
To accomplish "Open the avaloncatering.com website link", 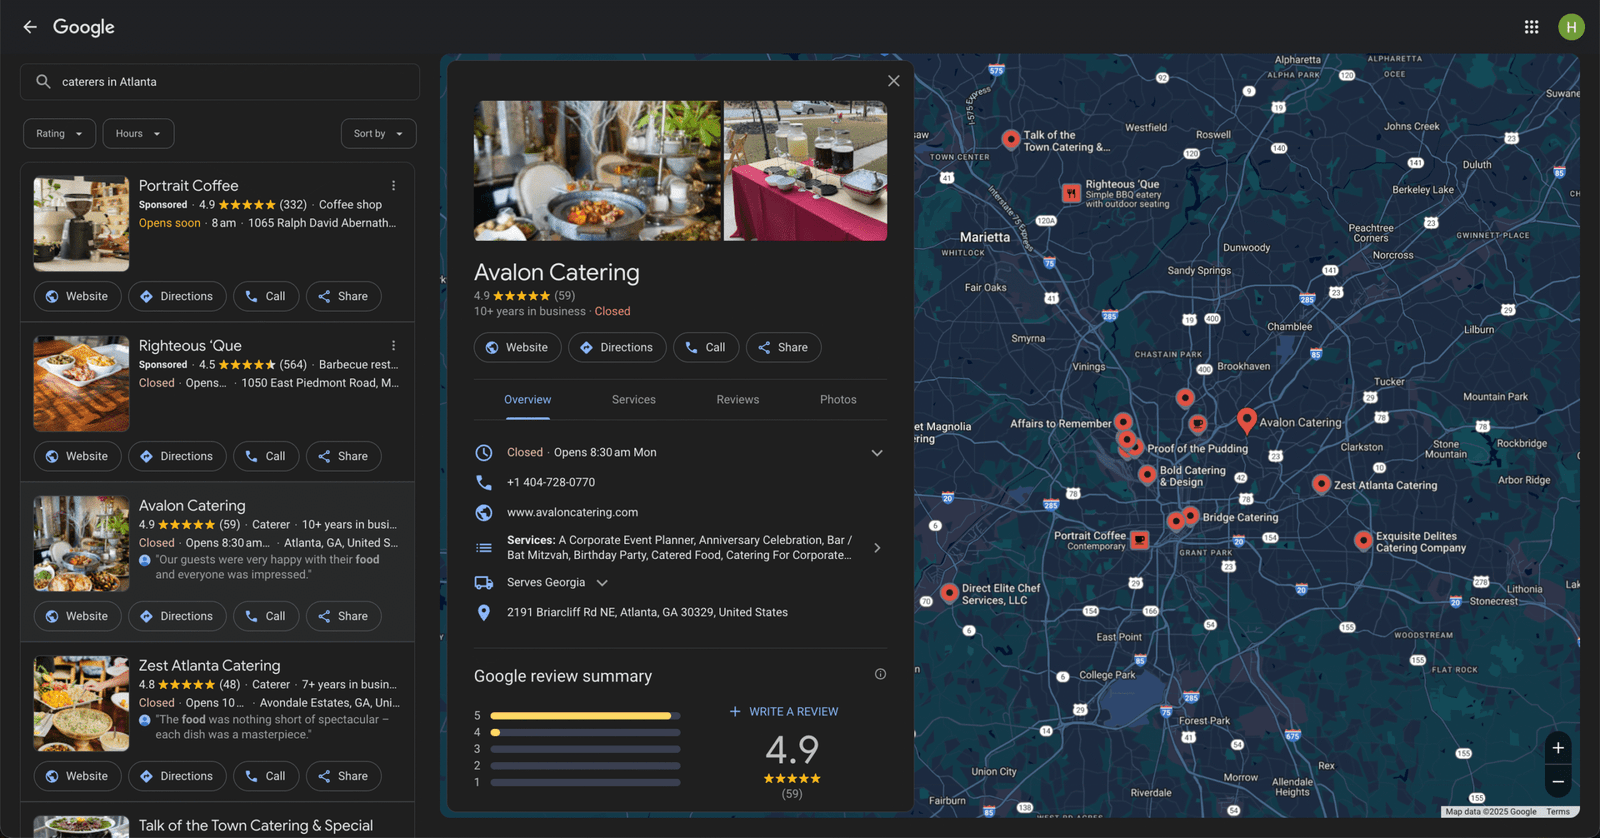I will click(572, 512).
